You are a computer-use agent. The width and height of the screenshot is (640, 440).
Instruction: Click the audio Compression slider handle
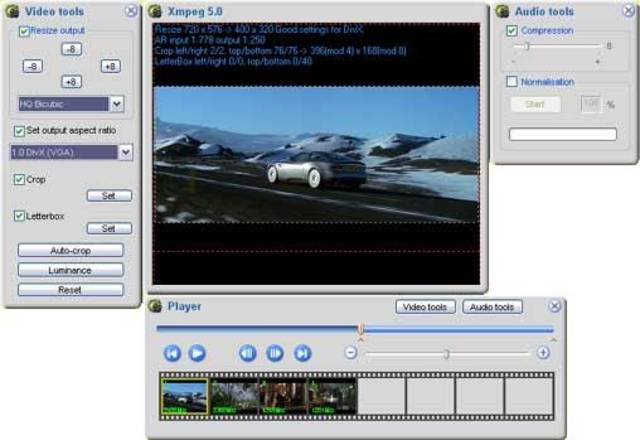pyautogui.click(x=527, y=46)
